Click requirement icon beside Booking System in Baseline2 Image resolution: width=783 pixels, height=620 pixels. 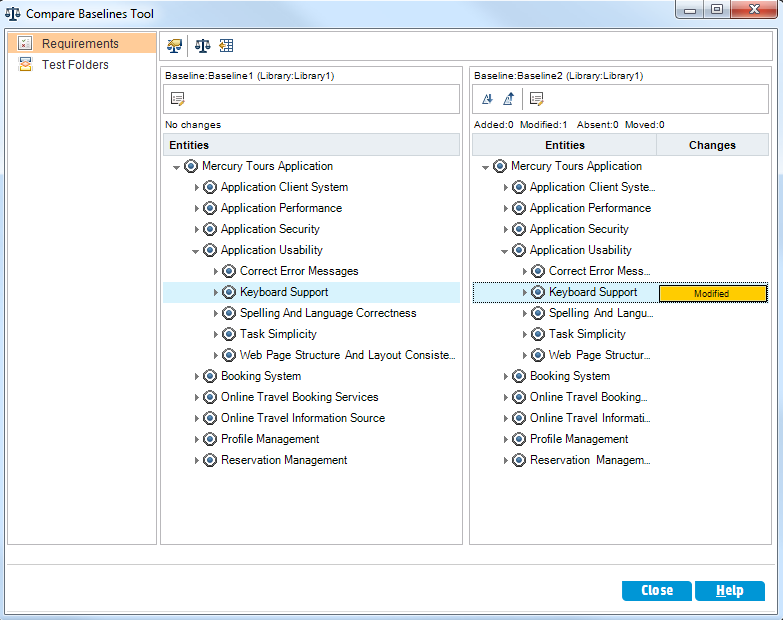click(519, 376)
